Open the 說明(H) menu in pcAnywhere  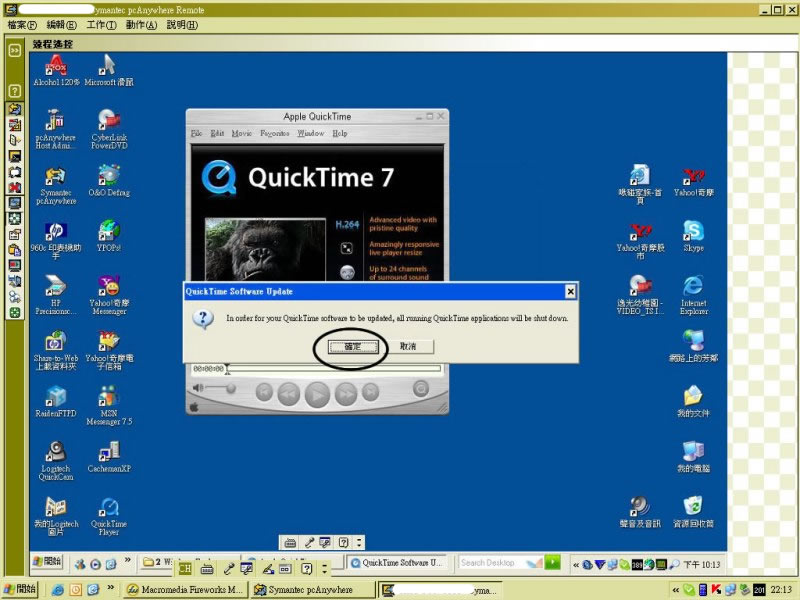[182, 25]
